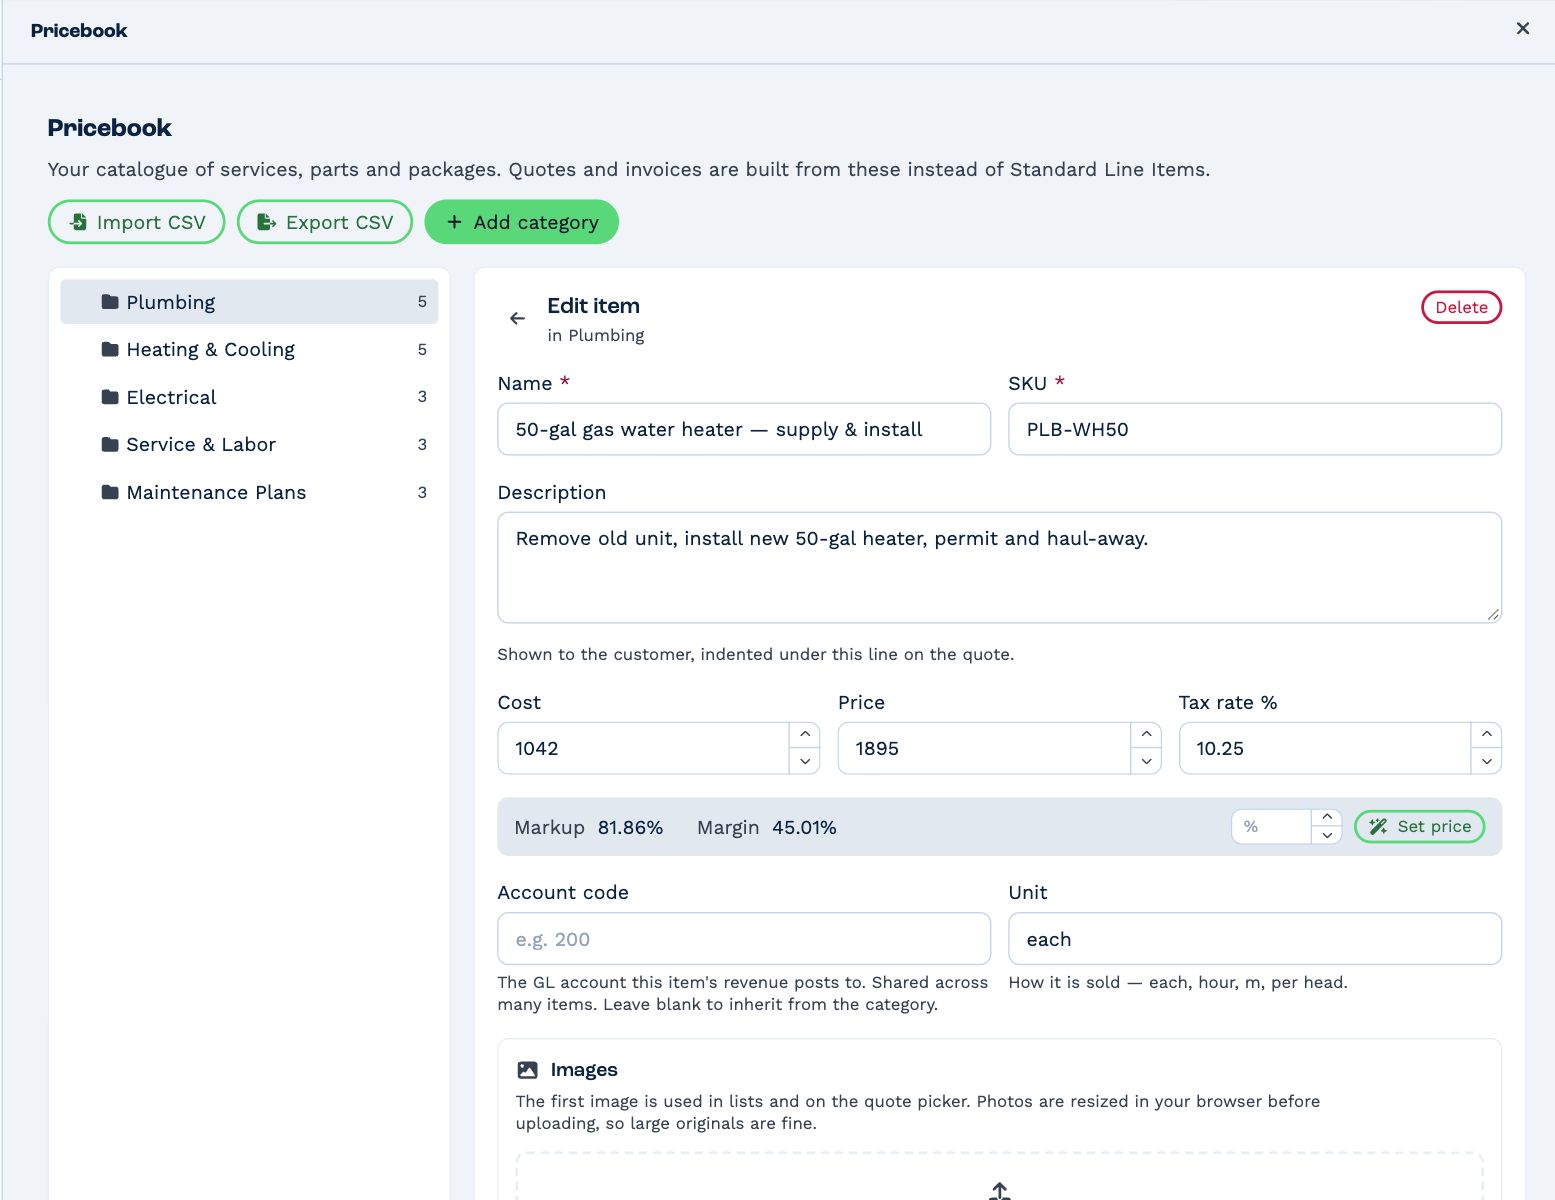Image resolution: width=1555 pixels, height=1200 pixels.
Task: Click the Plumbing folder icon
Action: [x=110, y=302]
